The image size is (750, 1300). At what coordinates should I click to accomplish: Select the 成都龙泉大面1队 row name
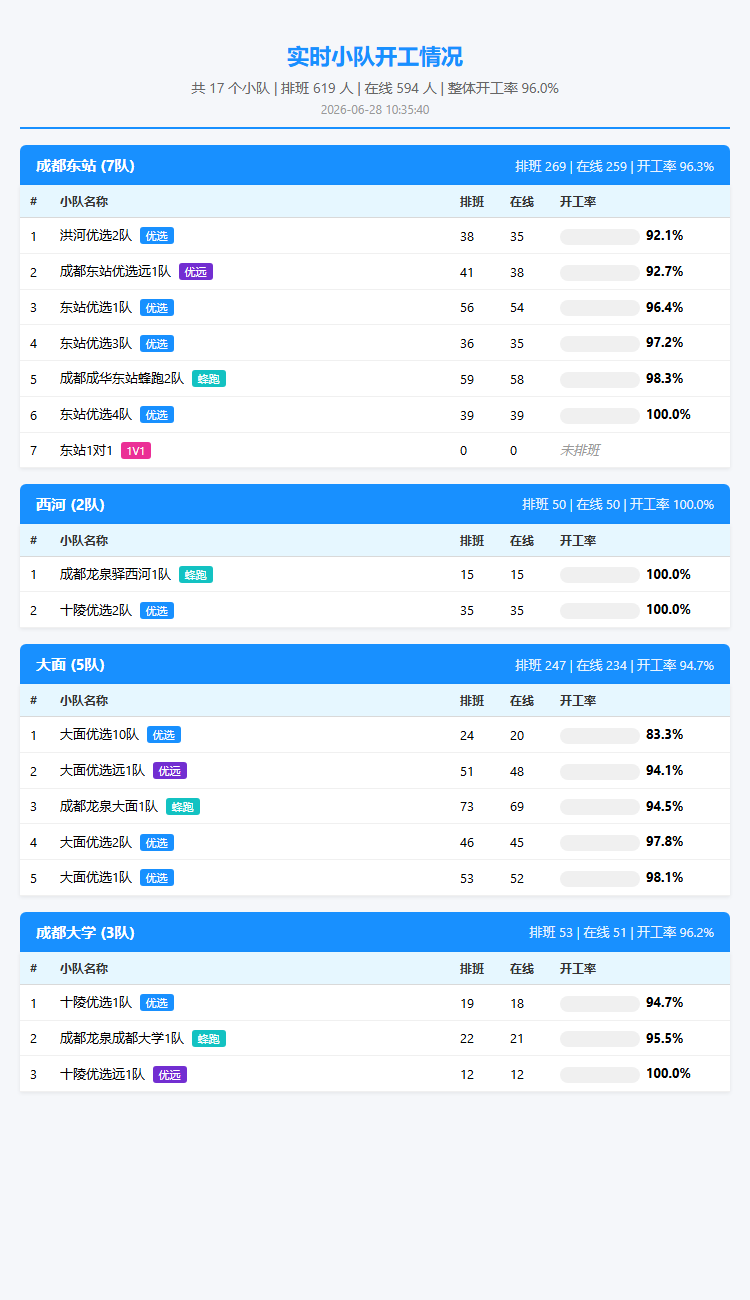coord(109,807)
